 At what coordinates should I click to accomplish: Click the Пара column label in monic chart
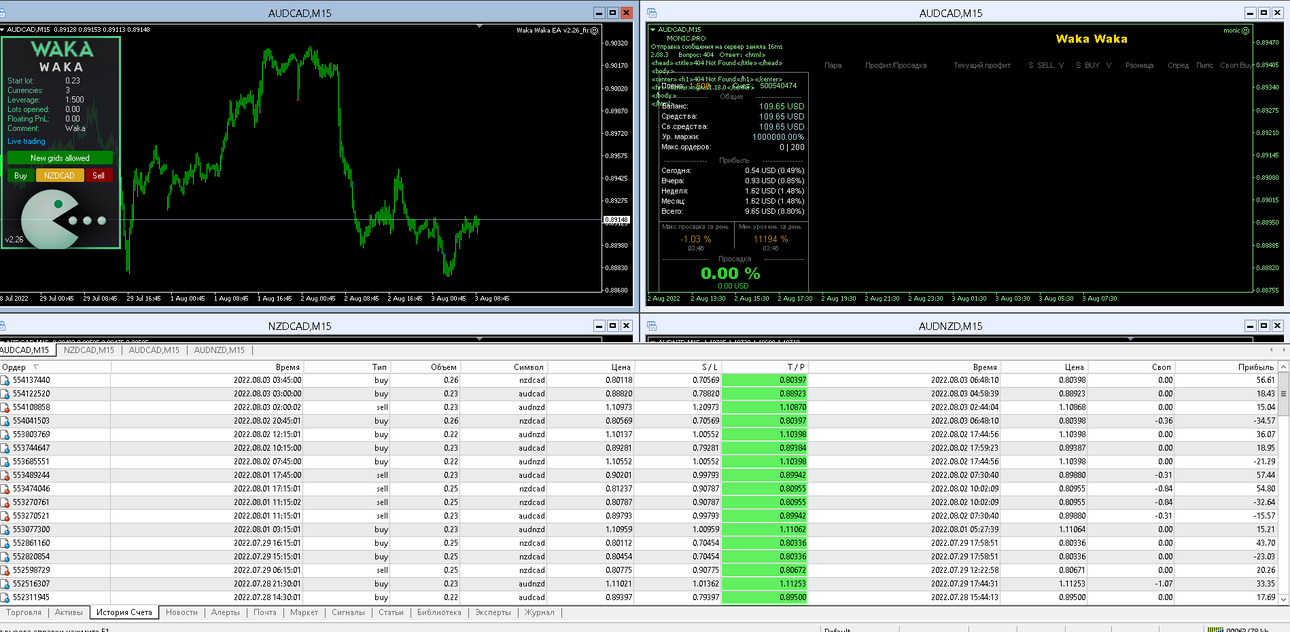pos(832,65)
